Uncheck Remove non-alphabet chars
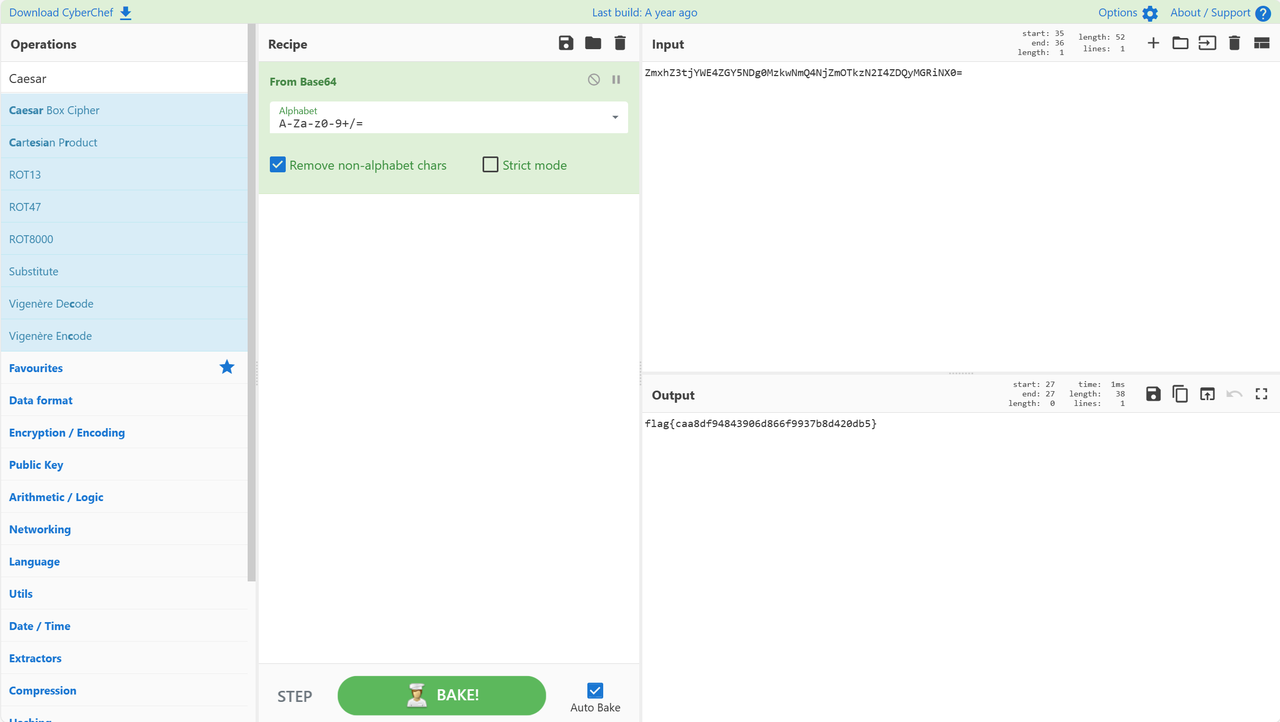This screenshot has height=722, width=1280. click(x=278, y=165)
